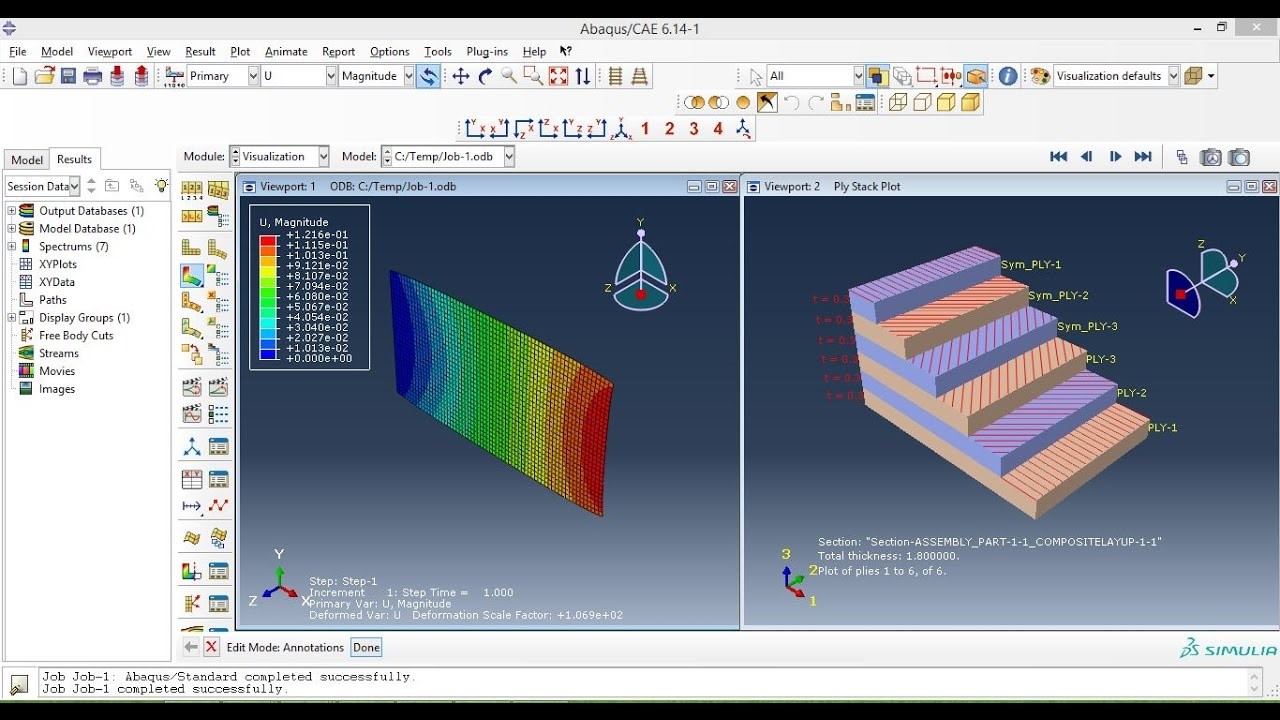Click the red swatch in contour legend
Screen dimensions: 1280x720
[268, 240]
